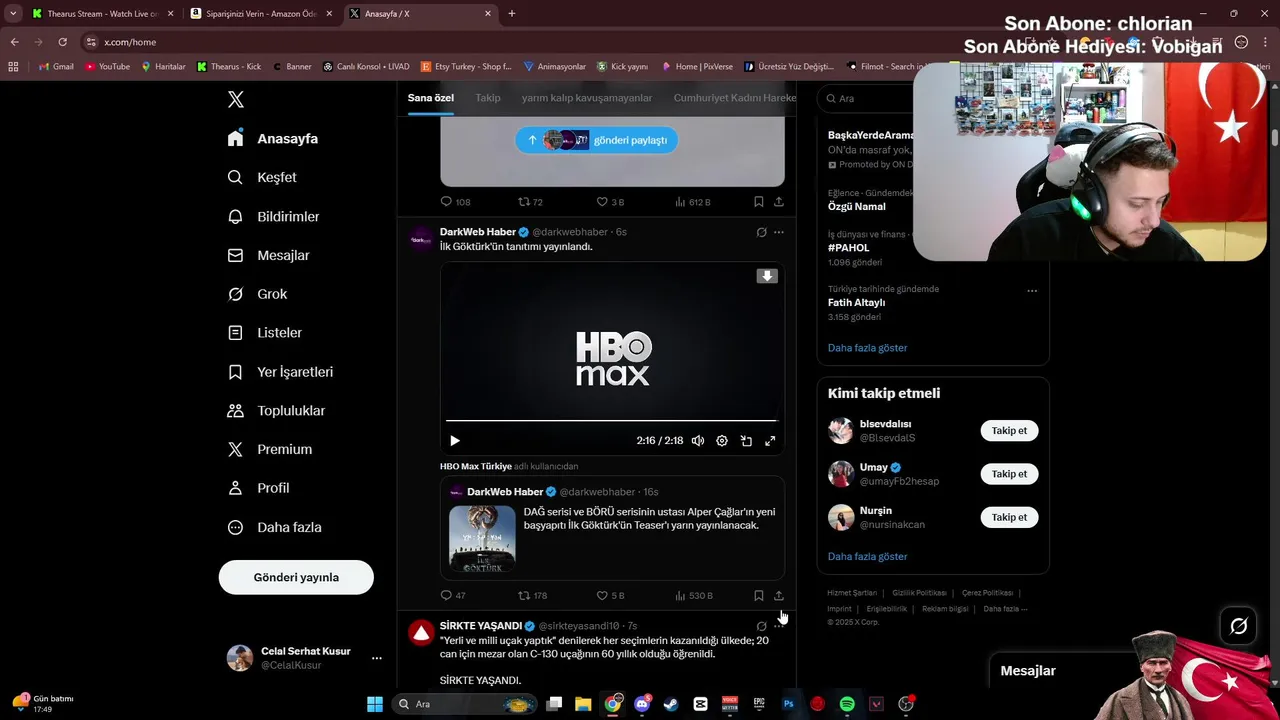
Task: Open Profil page
Action: (x=258, y=488)
